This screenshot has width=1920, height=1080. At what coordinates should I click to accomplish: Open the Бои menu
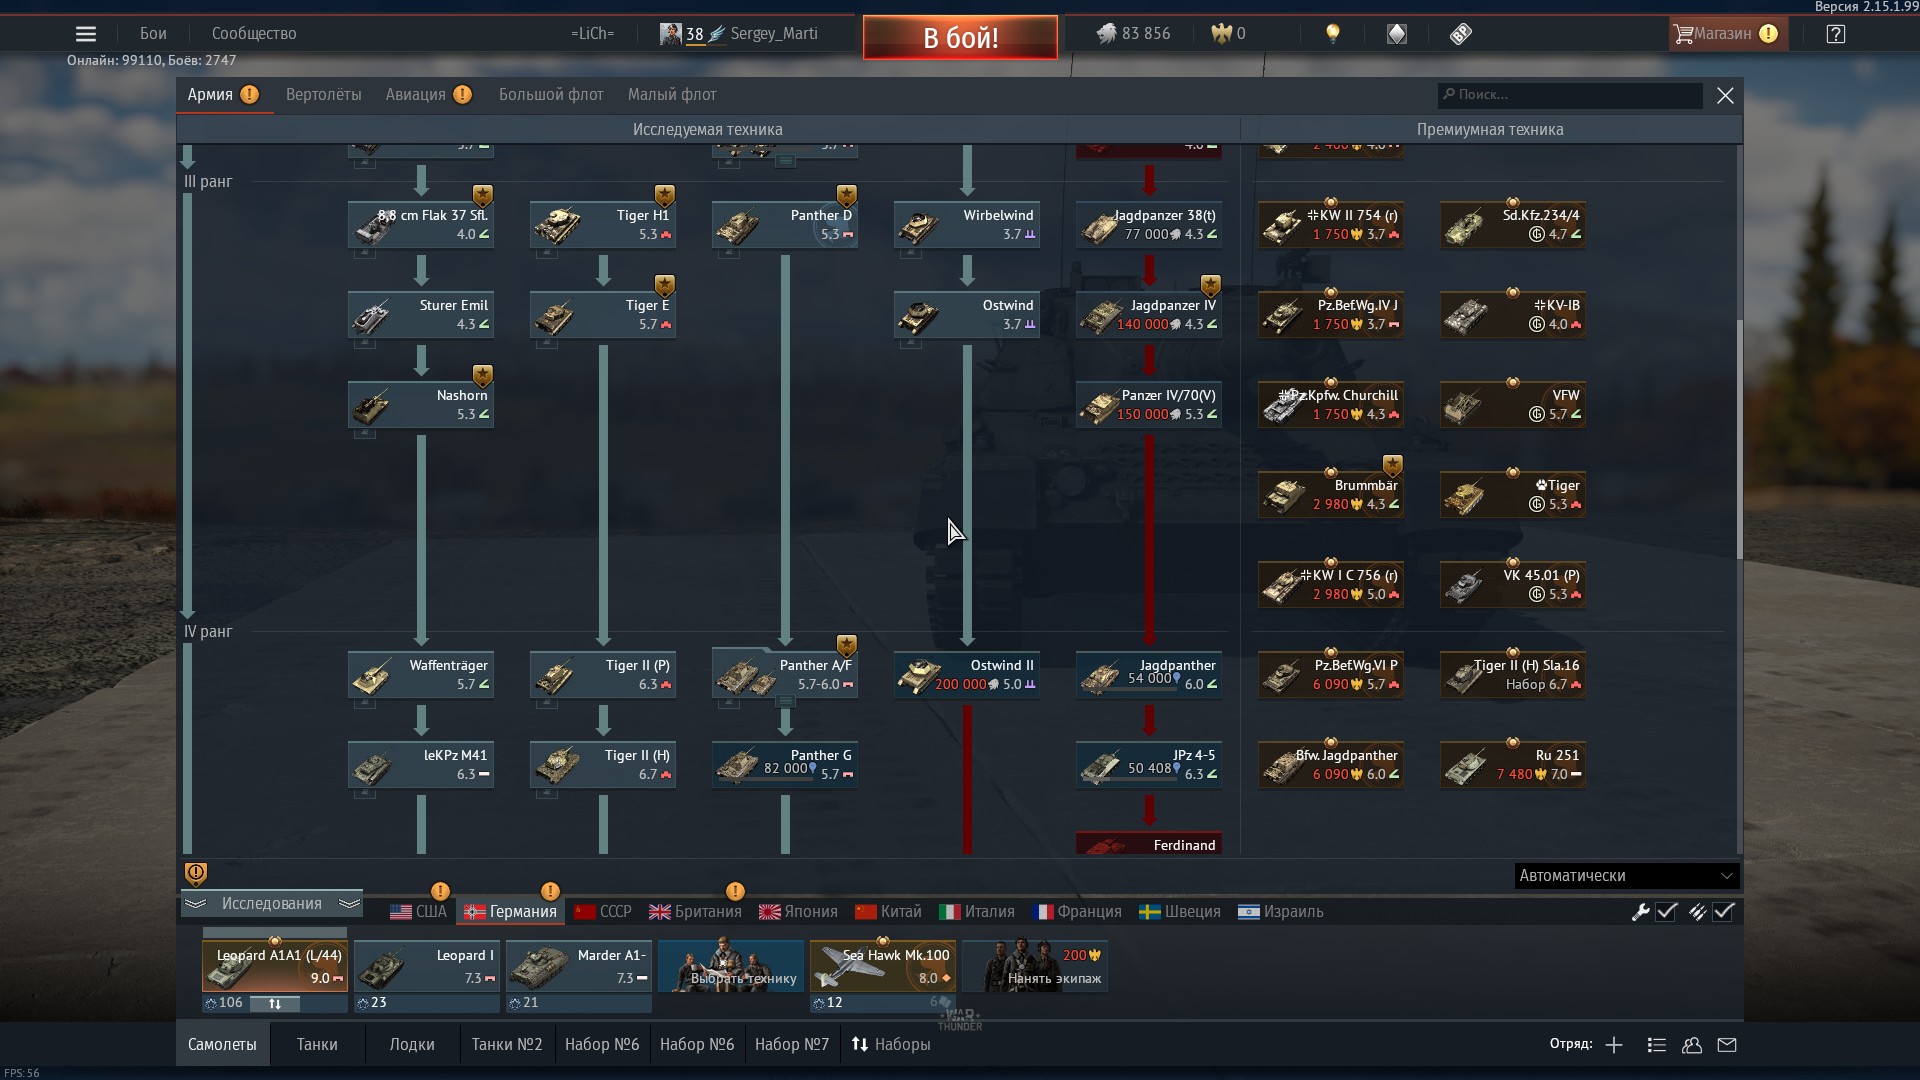point(153,34)
